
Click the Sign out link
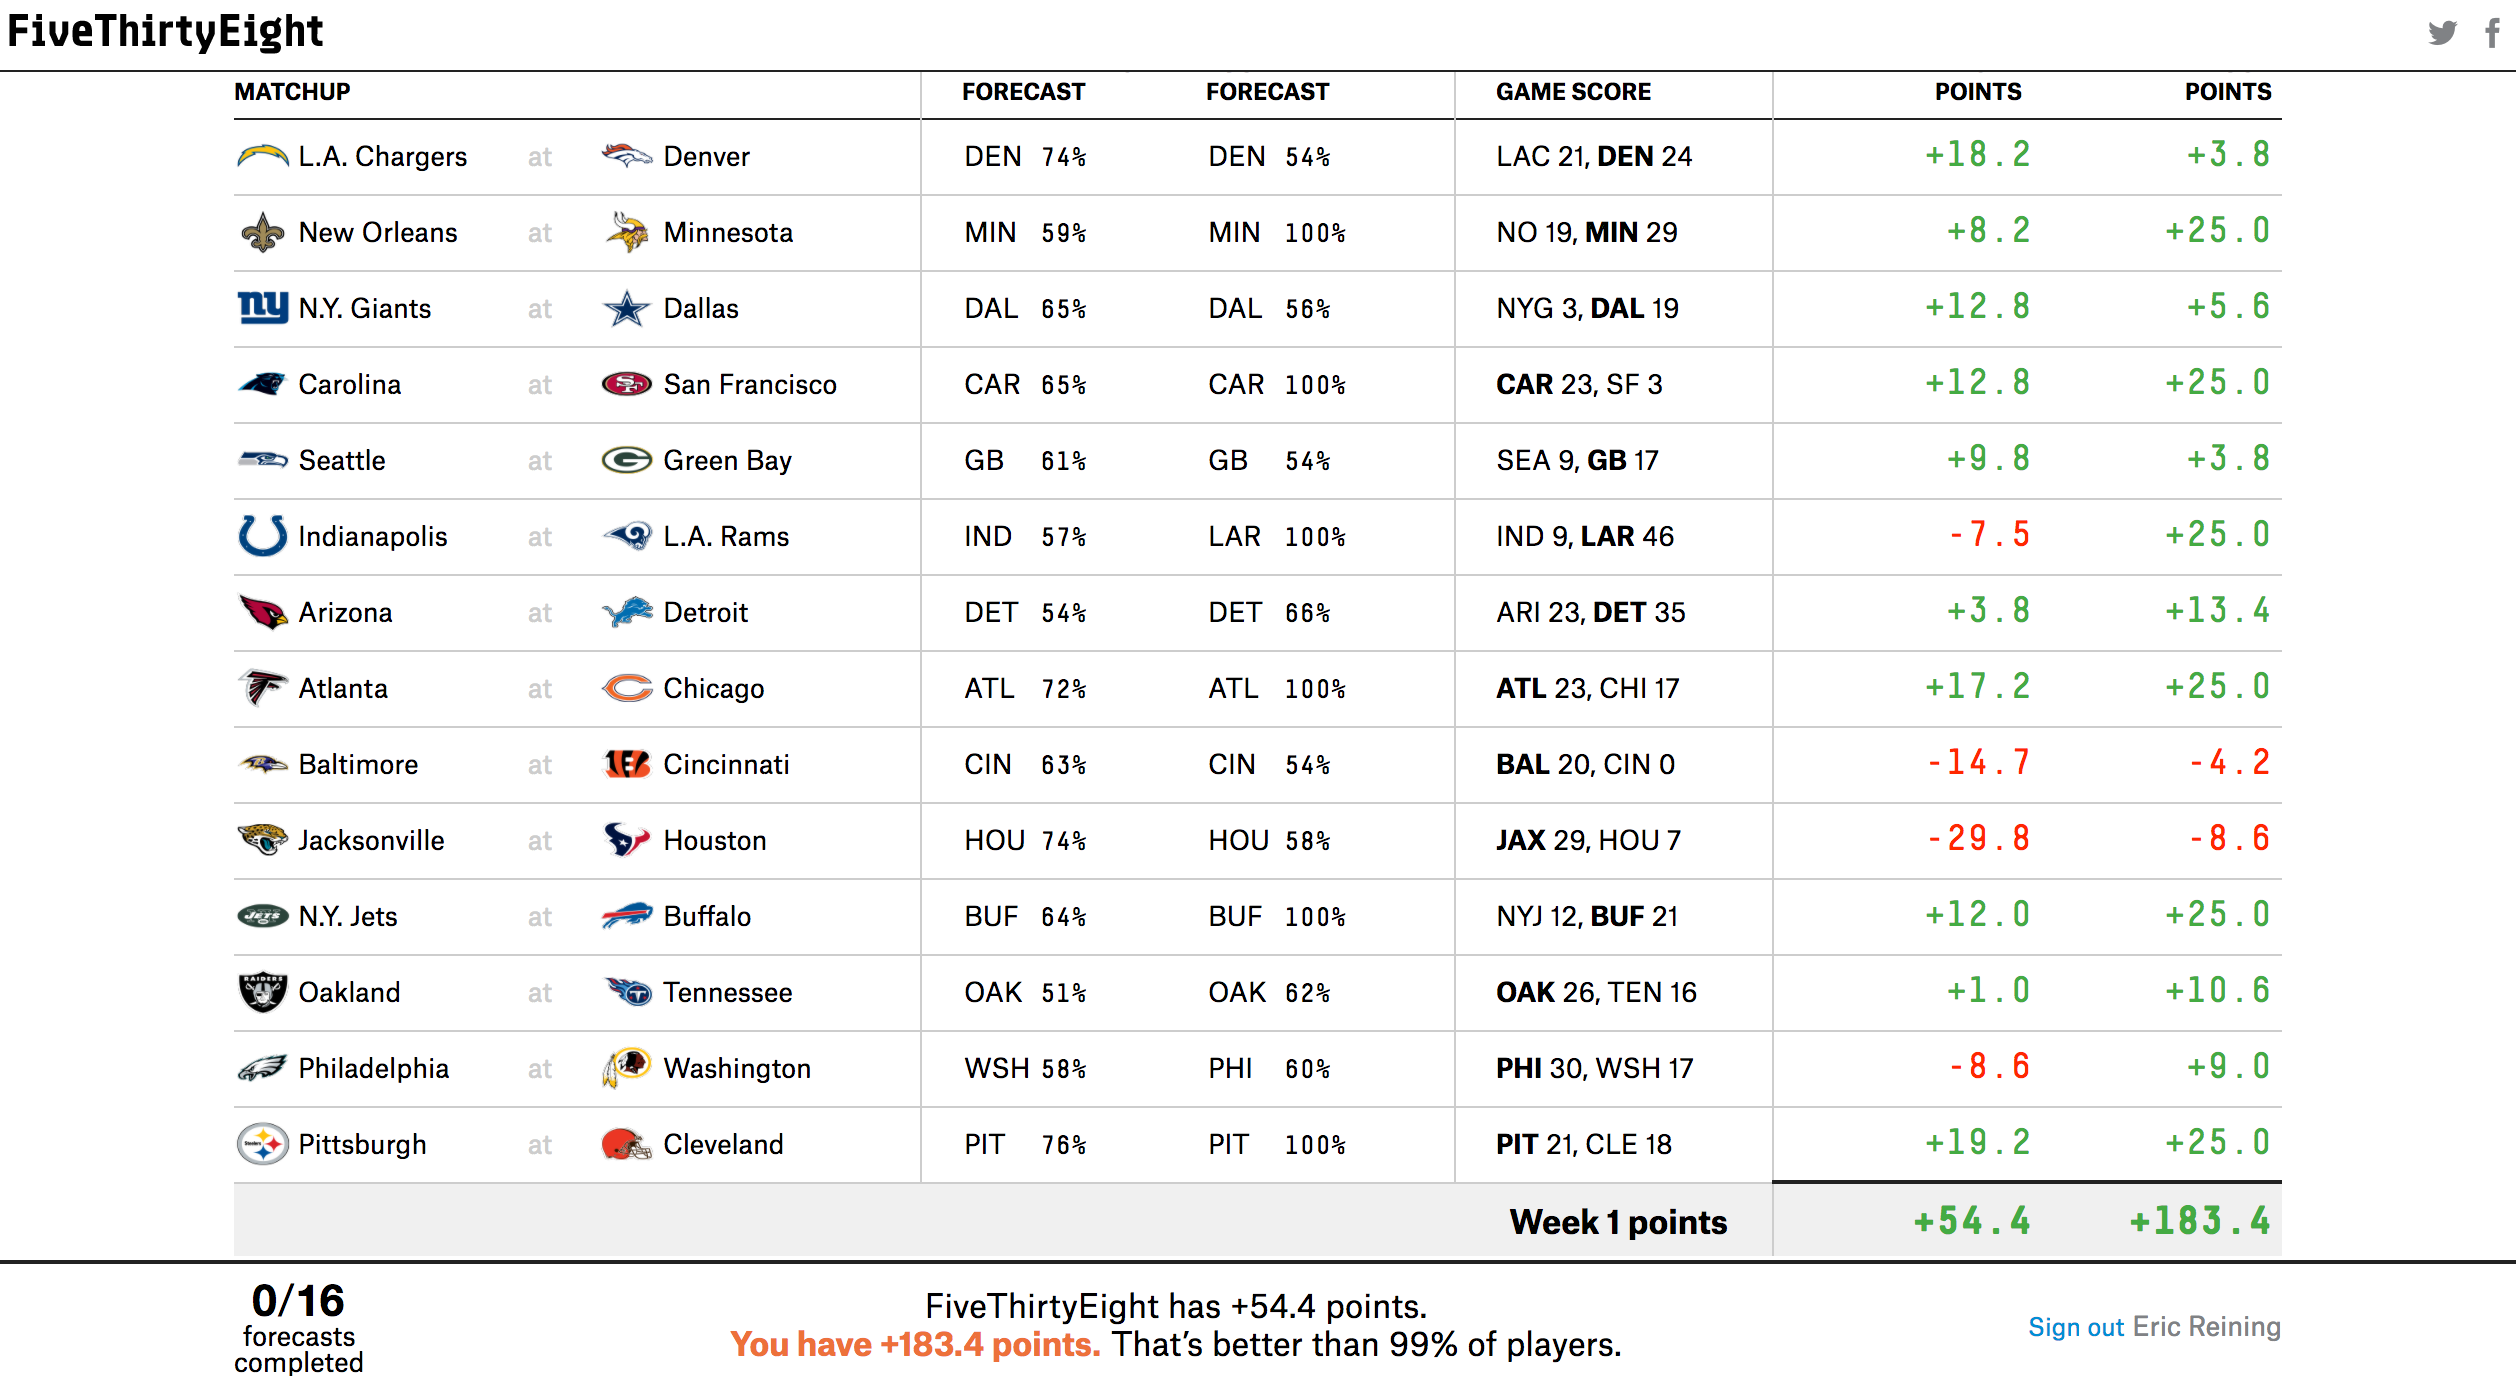[x=2075, y=1327]
